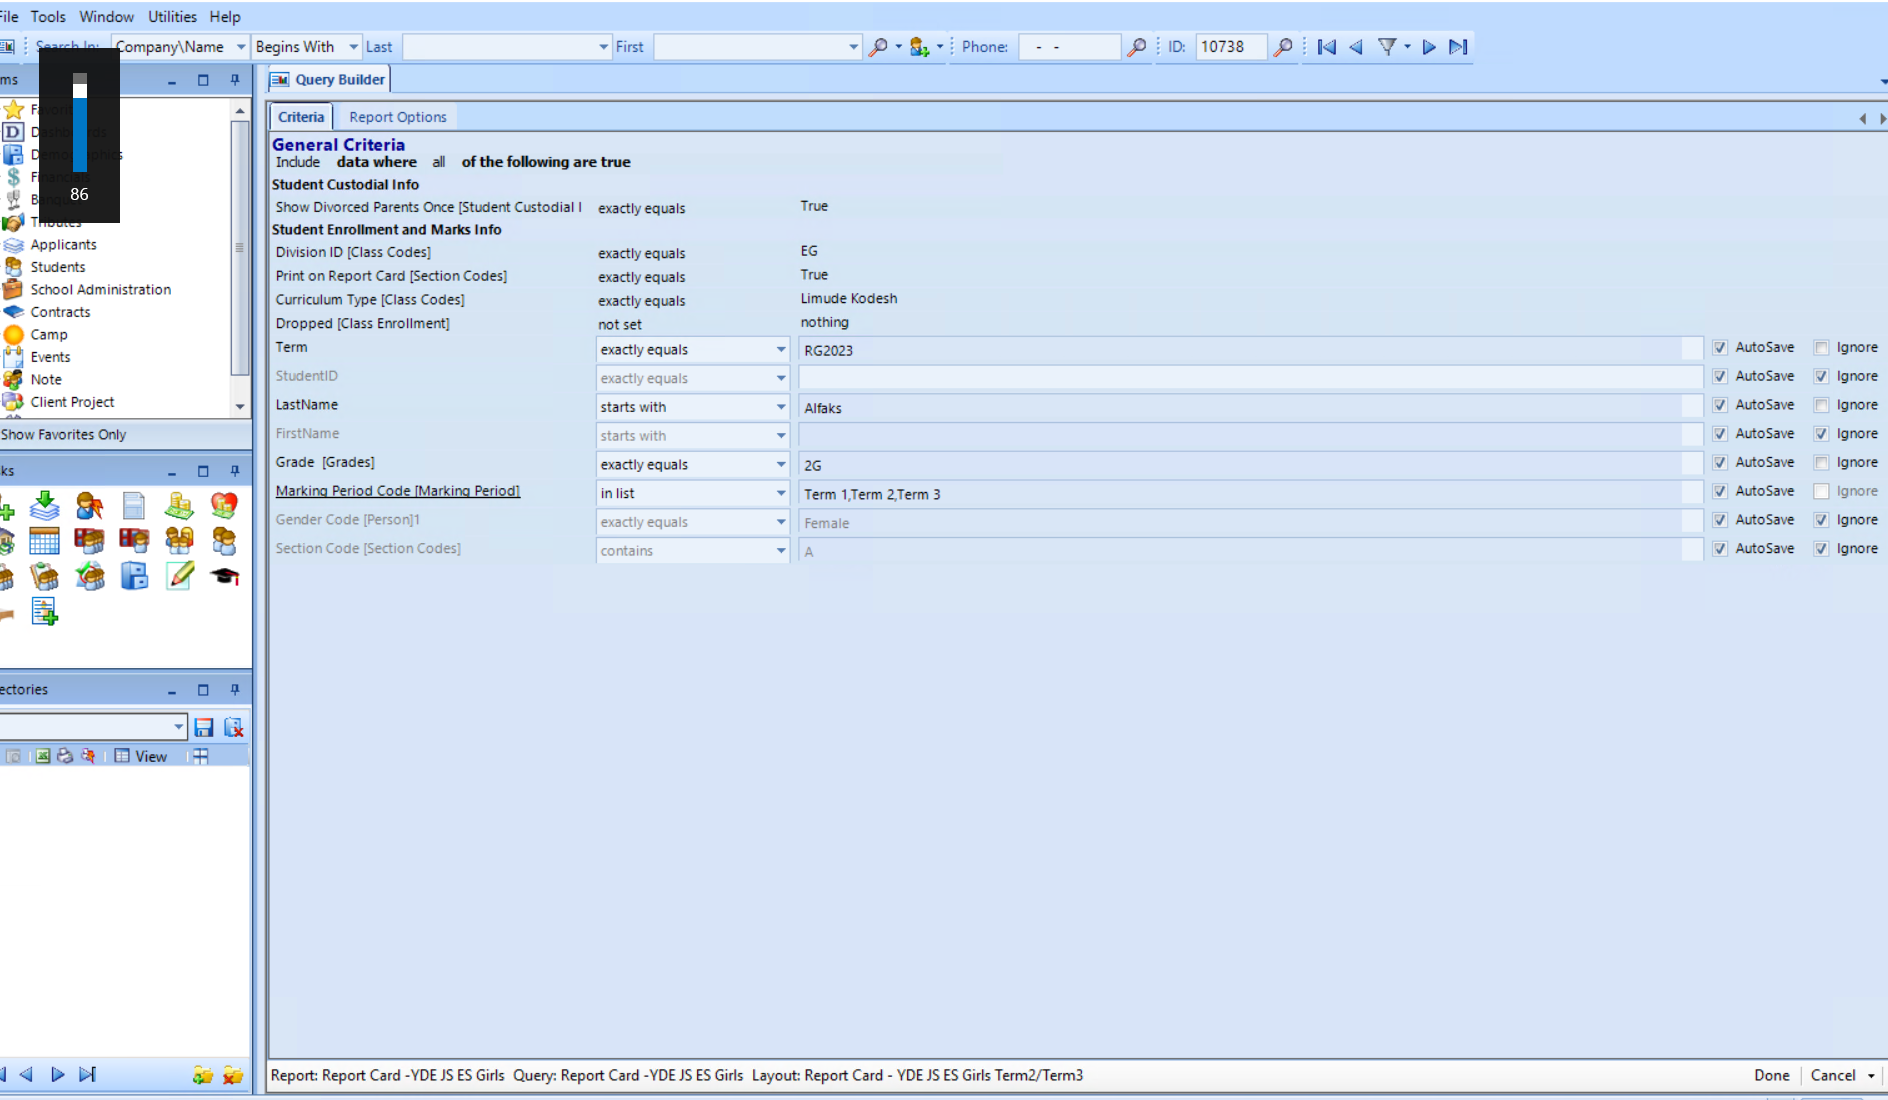This screenshot has width=1888, height=1100.
Task: Open the Marking Period 'in list' dropdown
Action: [x=781, y=493]
